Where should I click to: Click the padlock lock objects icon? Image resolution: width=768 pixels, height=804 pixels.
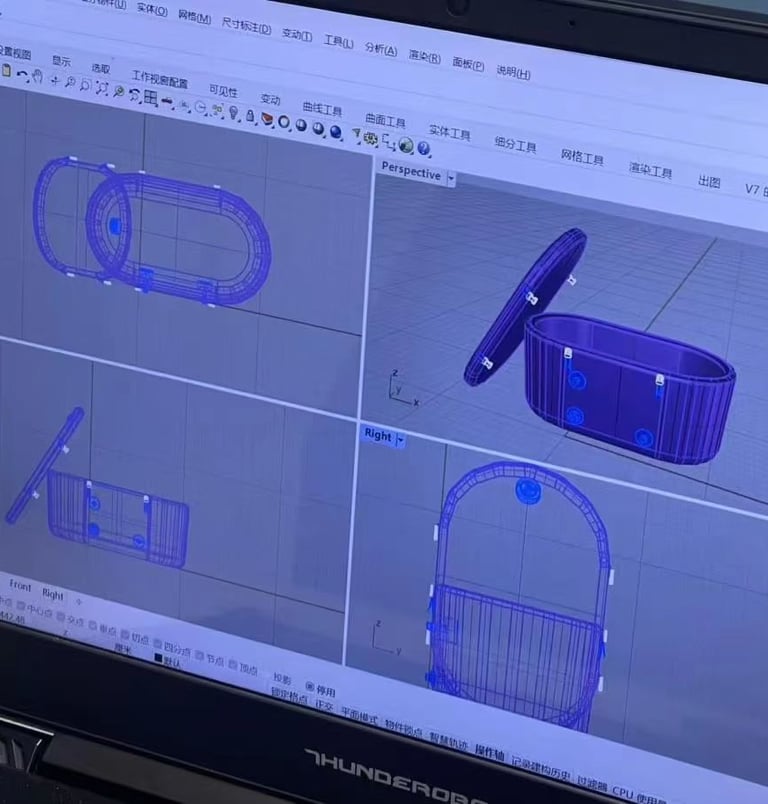250,116
